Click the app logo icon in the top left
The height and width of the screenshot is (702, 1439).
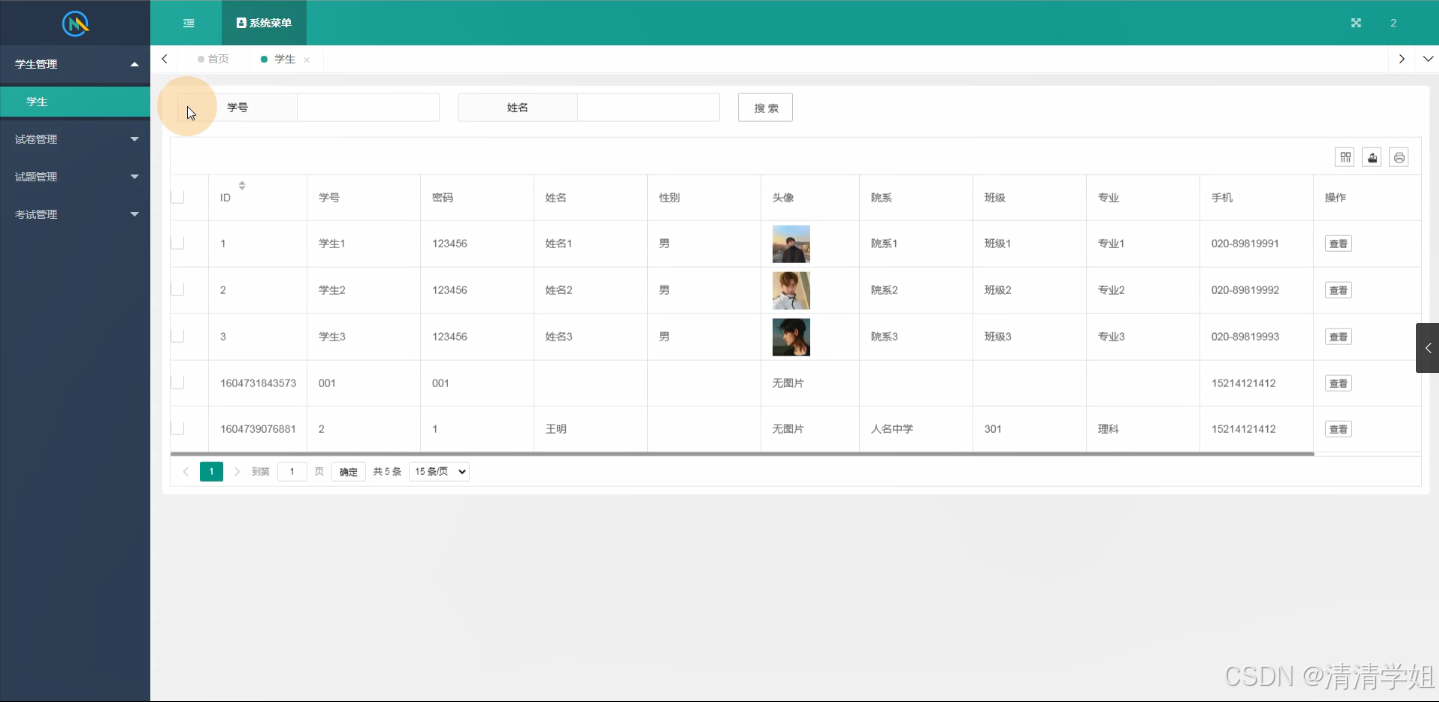click(x=74, y=22)
